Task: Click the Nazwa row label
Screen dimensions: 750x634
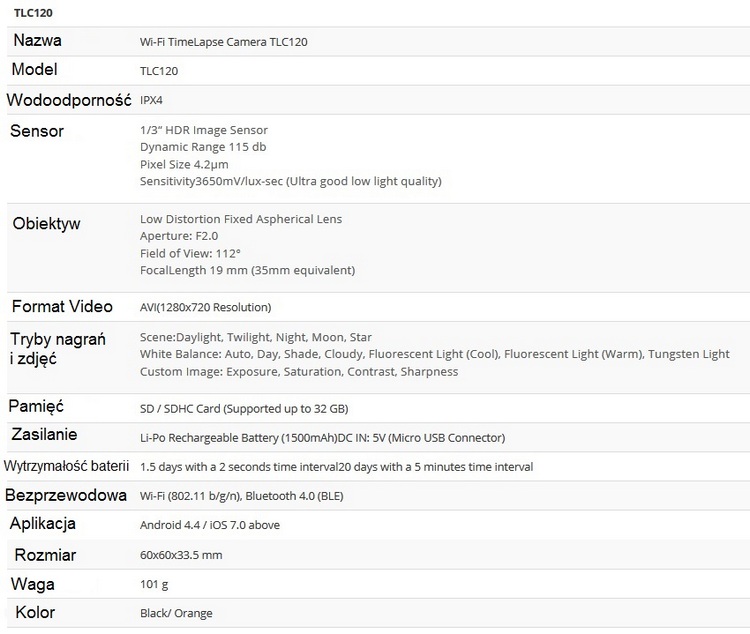Action: pyautogui.click(x=37, y=41)
